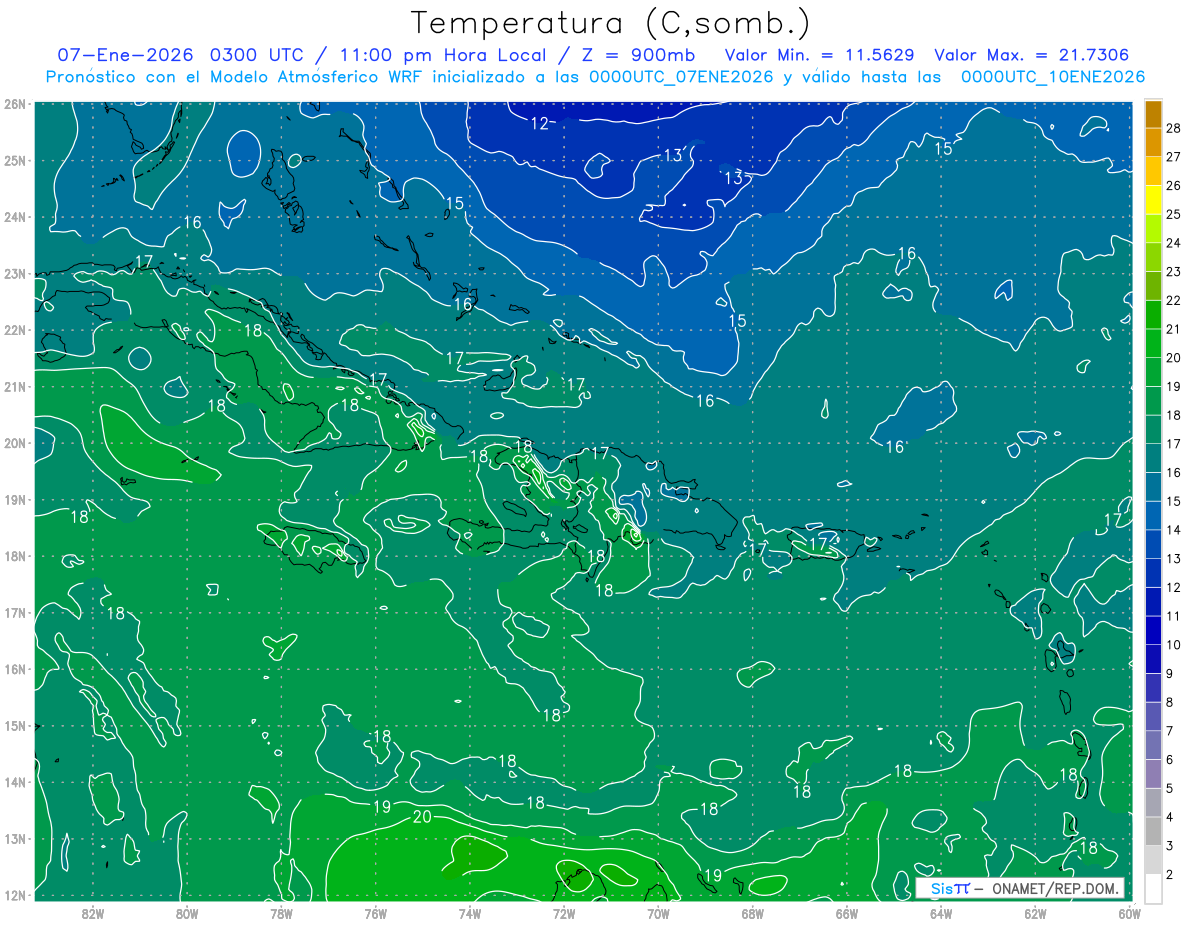
Task: Click the 'Valor Min. = 11.5629' readout
Action: (x=819, y=55)
